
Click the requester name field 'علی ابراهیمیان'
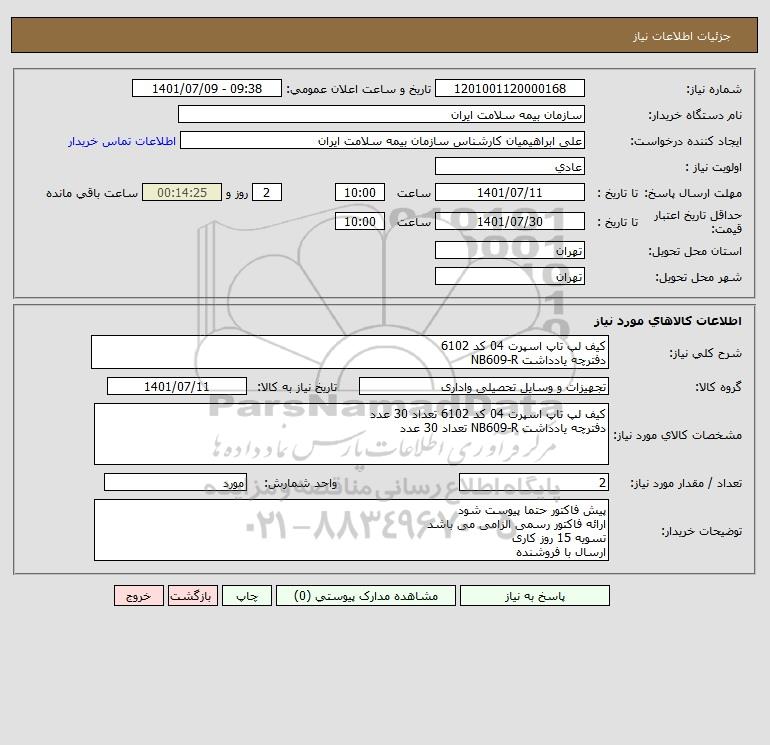(x=382, y=140)
